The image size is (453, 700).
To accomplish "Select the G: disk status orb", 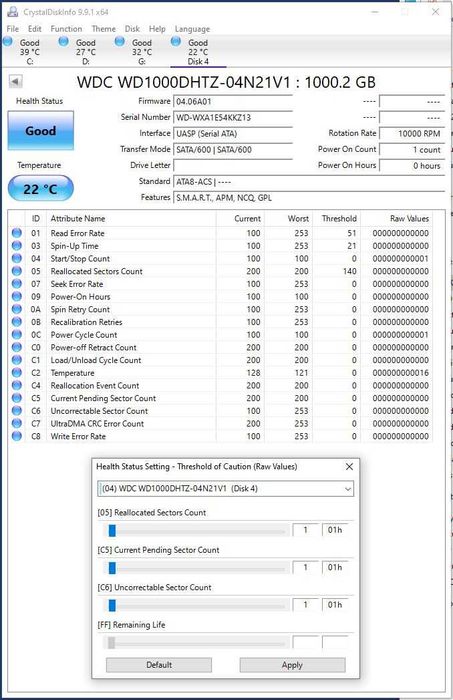I will click(x=120, y=42).
